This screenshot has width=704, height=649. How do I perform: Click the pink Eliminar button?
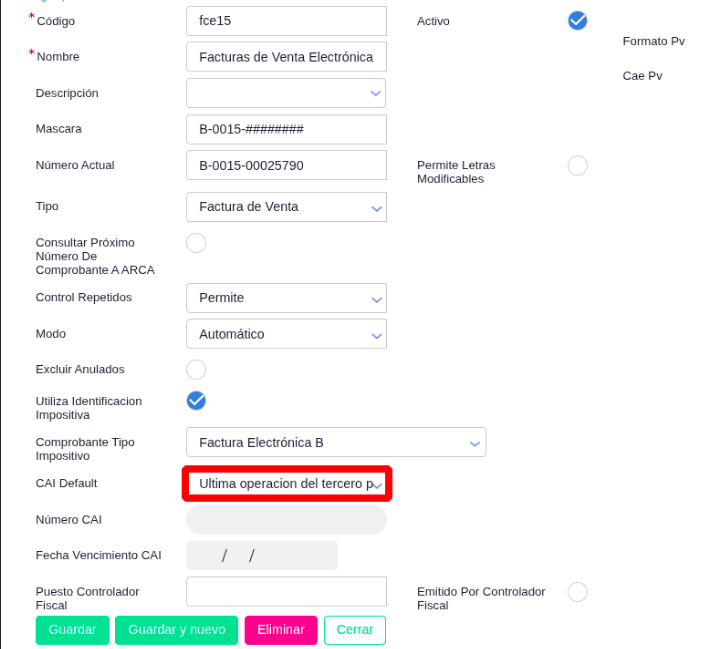pos(281,630)
